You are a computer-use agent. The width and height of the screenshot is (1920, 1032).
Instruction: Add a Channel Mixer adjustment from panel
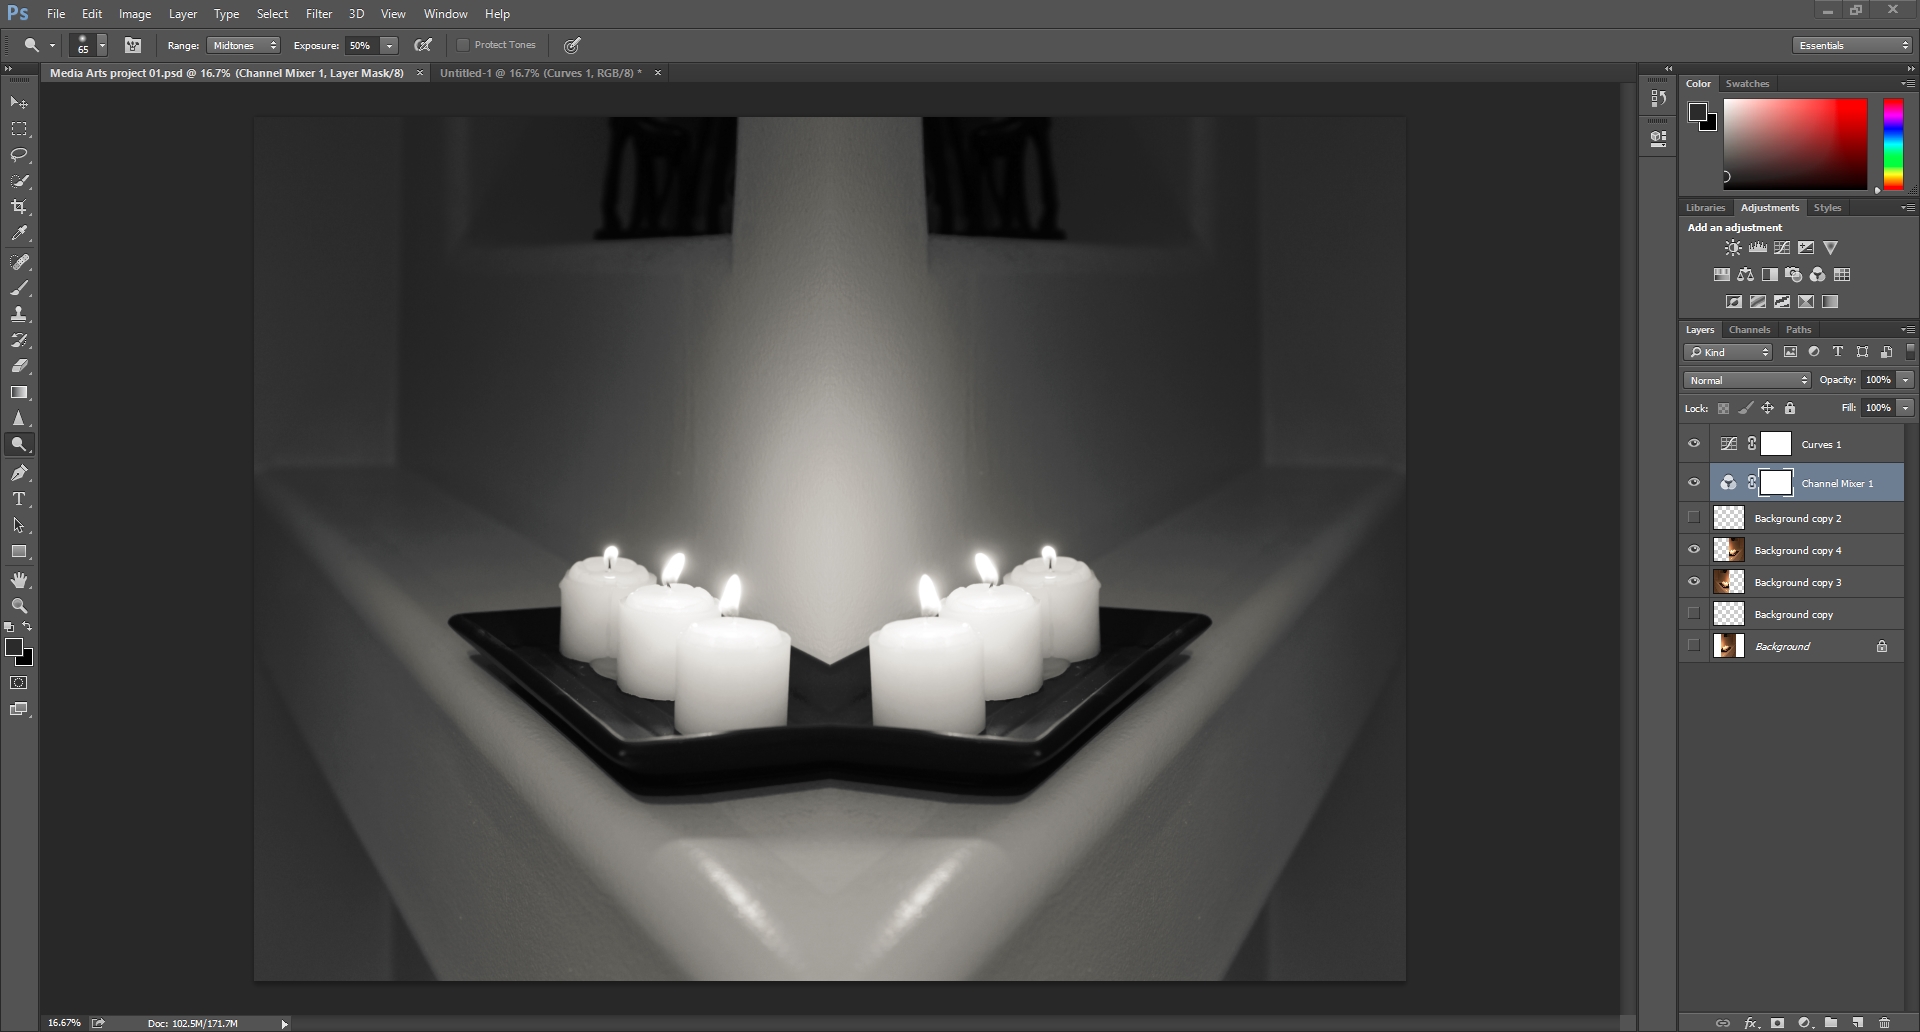1817,275
